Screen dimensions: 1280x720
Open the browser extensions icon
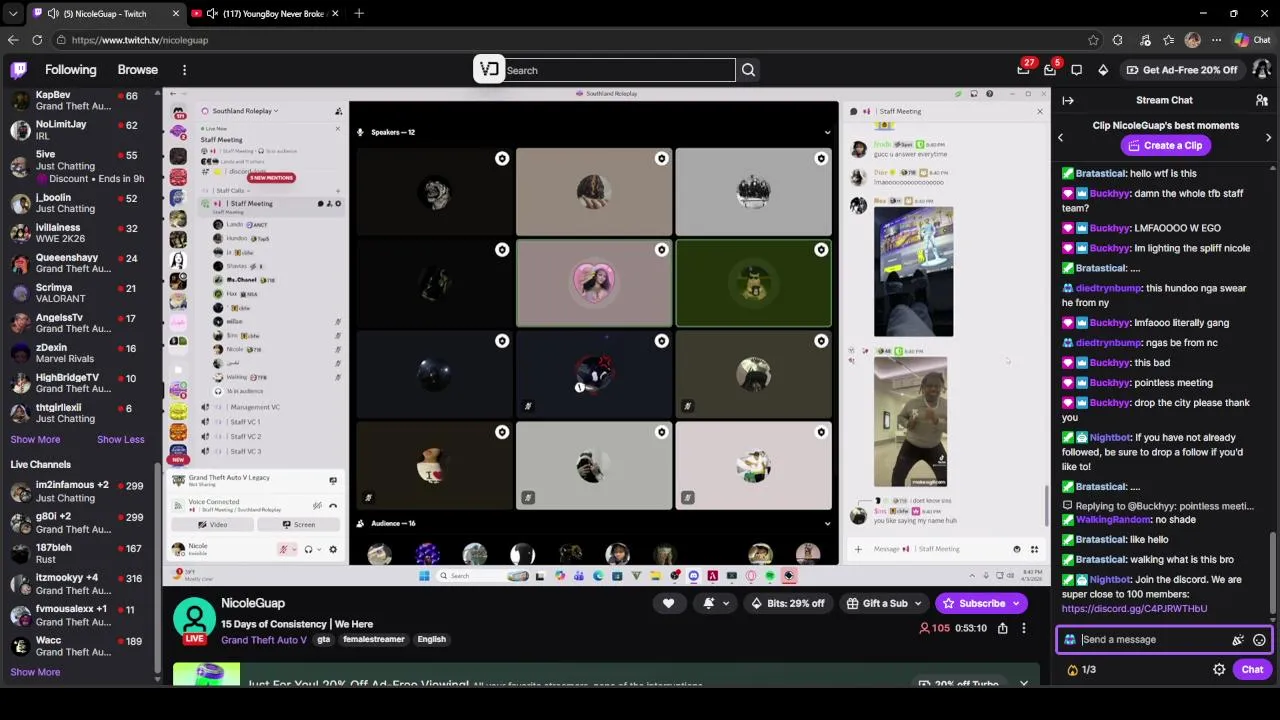pyautogui.click(x=1118, y=40)
